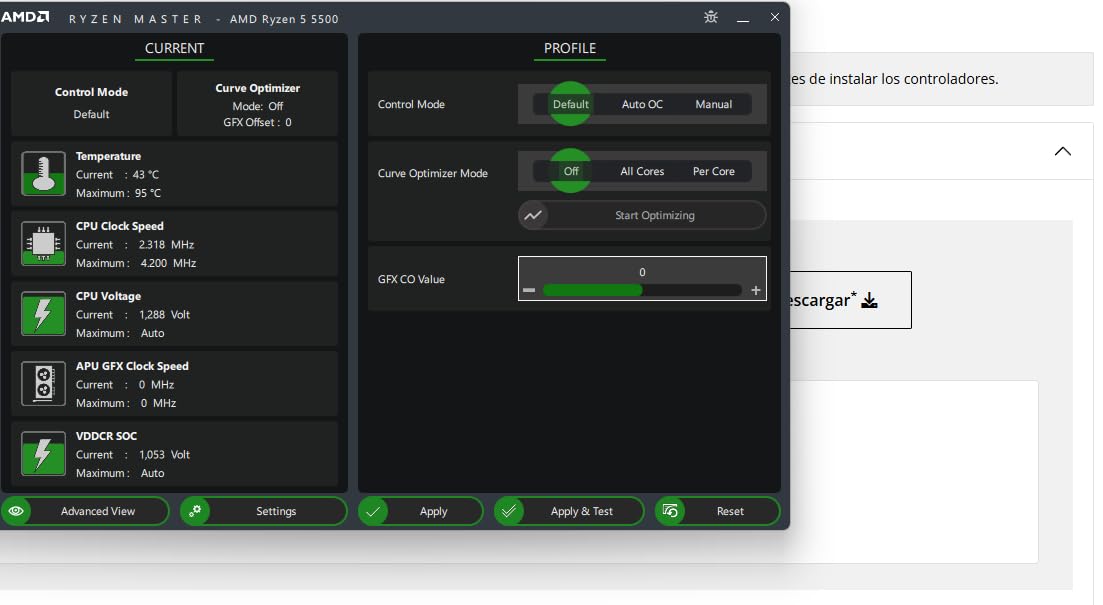Collapse the section with the chevron in the browser
Screen dimensions: 1103x605
(x=1062, y=151)
